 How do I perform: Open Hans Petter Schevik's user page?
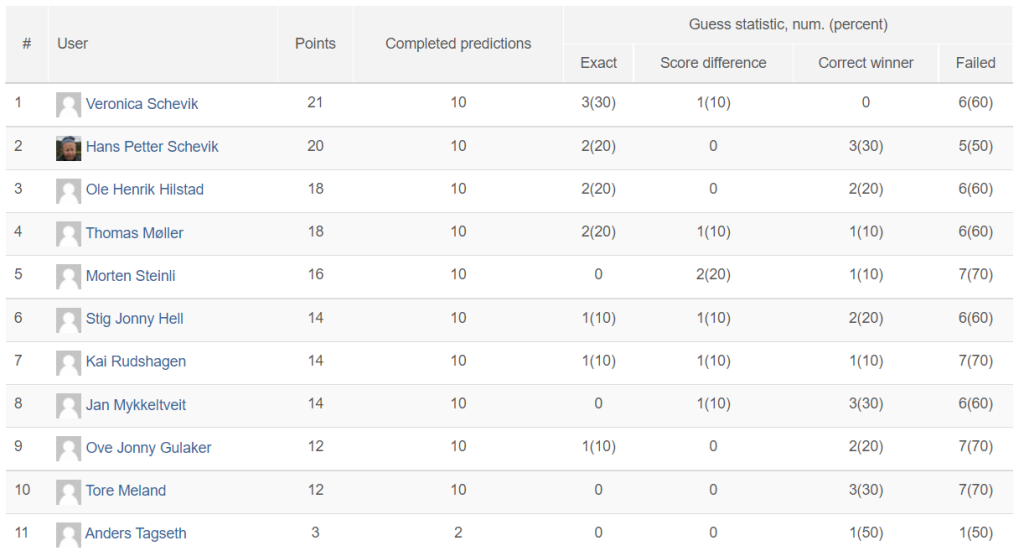152,147
